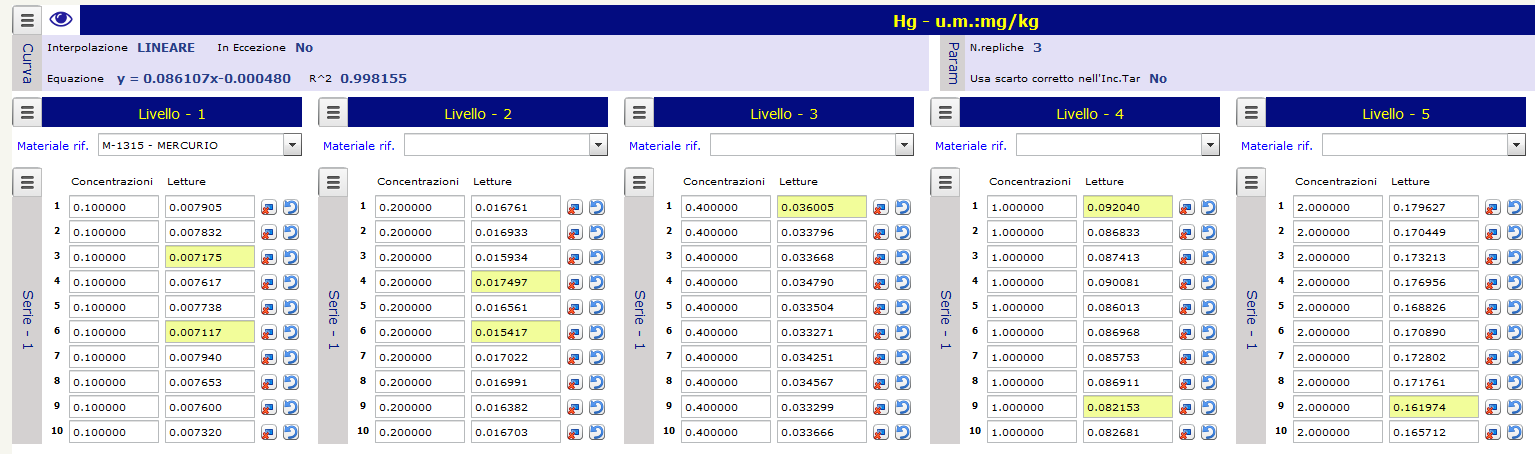The image size is (1535, 454).
Task: Click red-X icon beside reading 0.007175
Action: pos(269,257)
